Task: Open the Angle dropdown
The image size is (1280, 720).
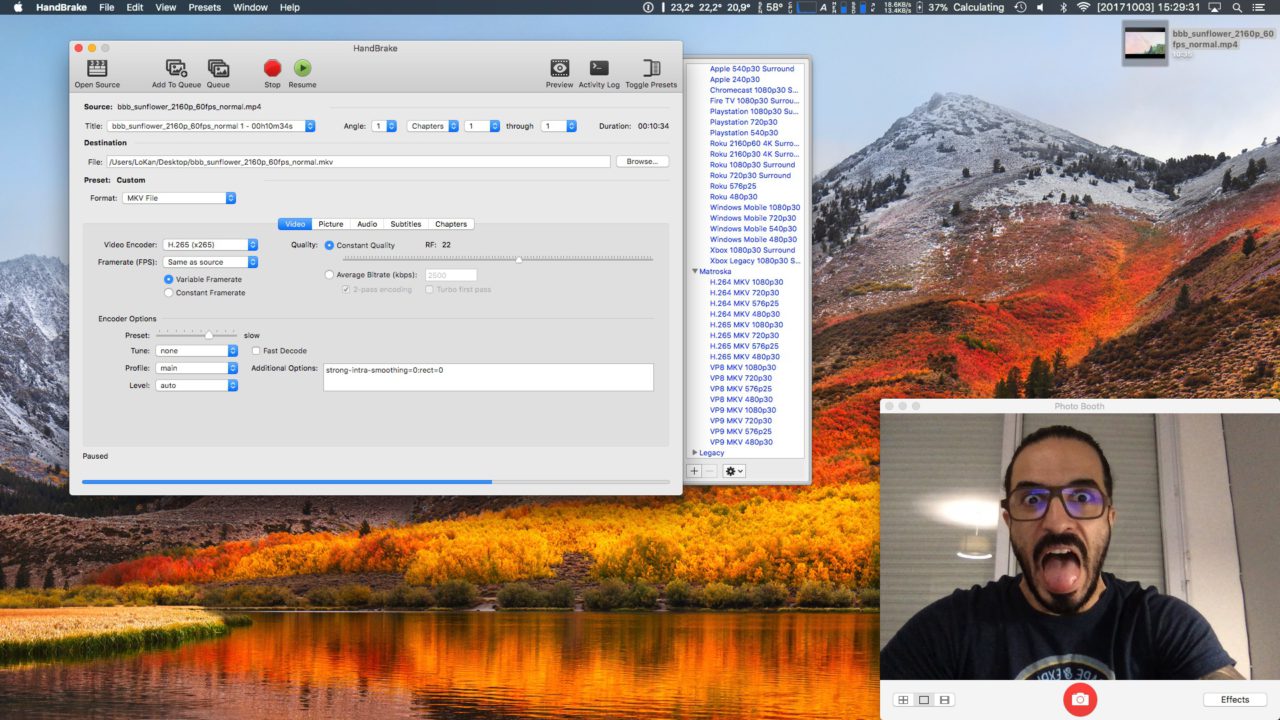Action: click(384, 126)
